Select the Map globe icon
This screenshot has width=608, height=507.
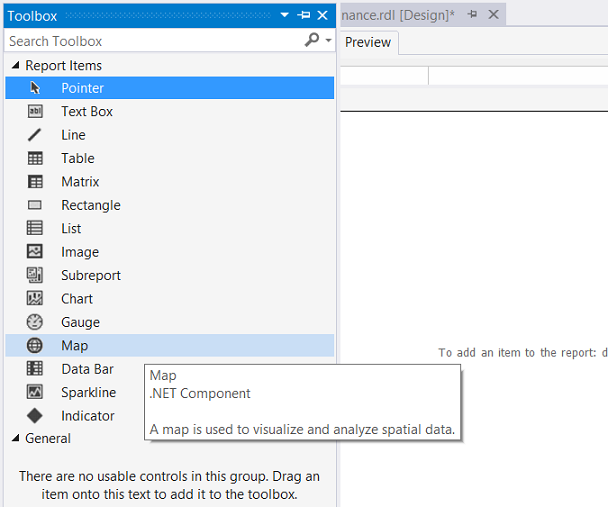(x=35, y=345)
